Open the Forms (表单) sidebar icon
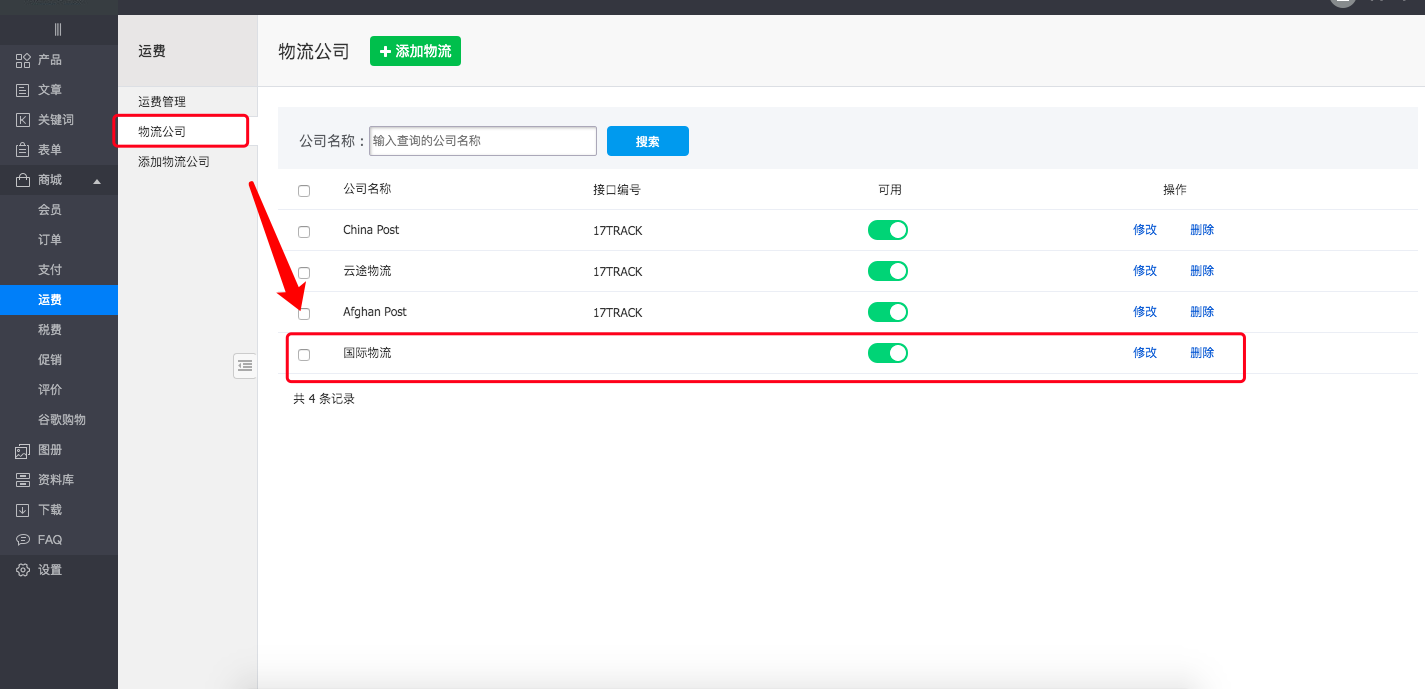Image resolution: width=1425 pixels, height=689 pixels. [23, 150]
